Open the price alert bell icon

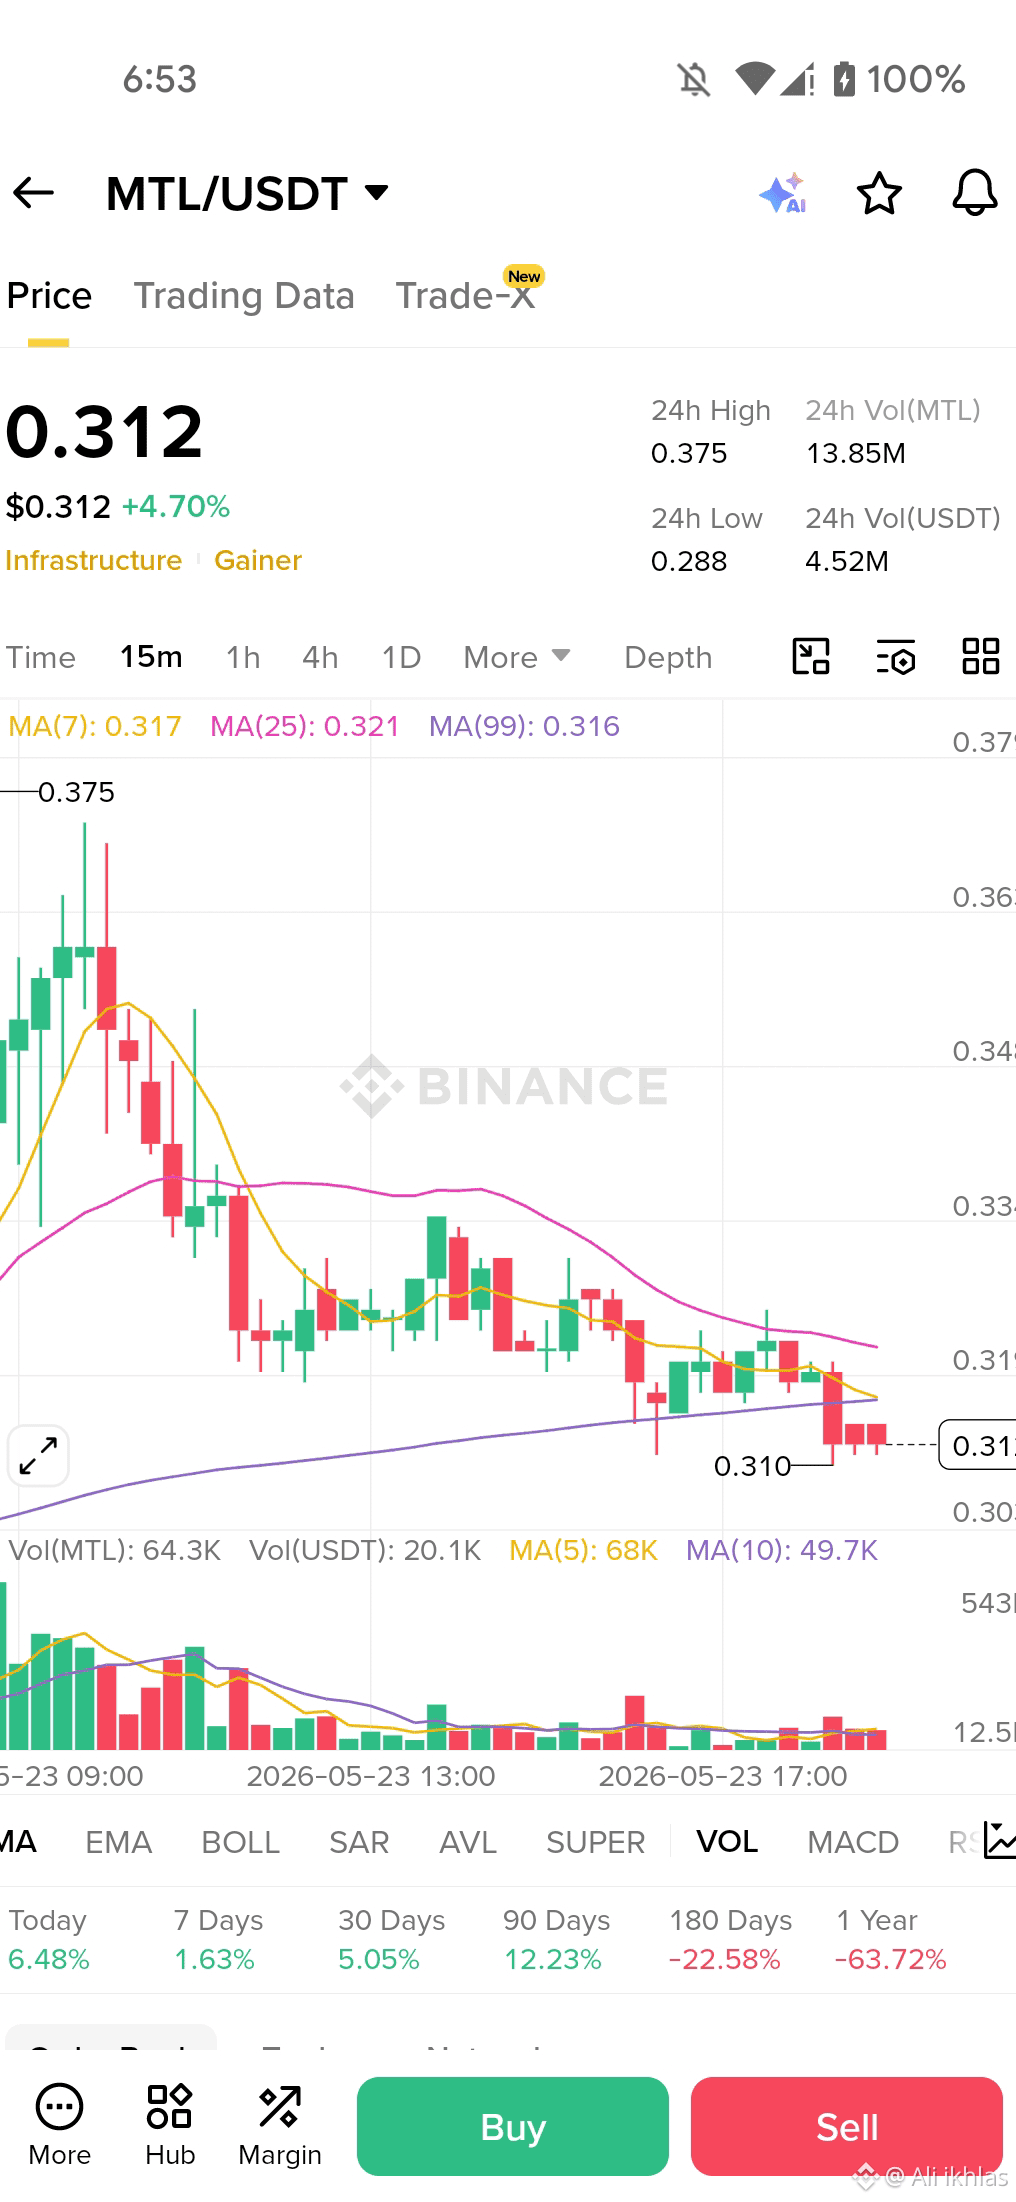tap(974, 193)
